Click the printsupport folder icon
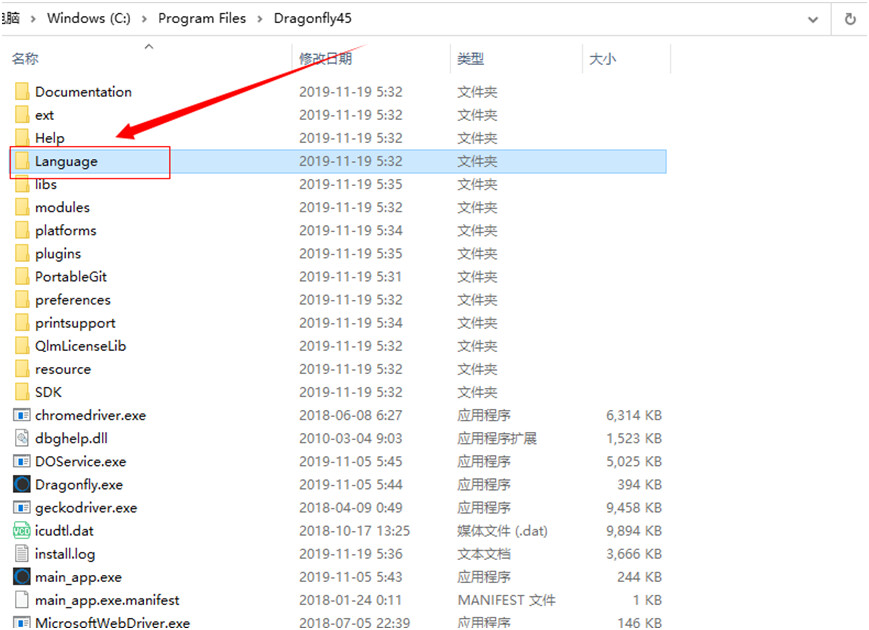The image size is (869, 630). tap(22, 323)
